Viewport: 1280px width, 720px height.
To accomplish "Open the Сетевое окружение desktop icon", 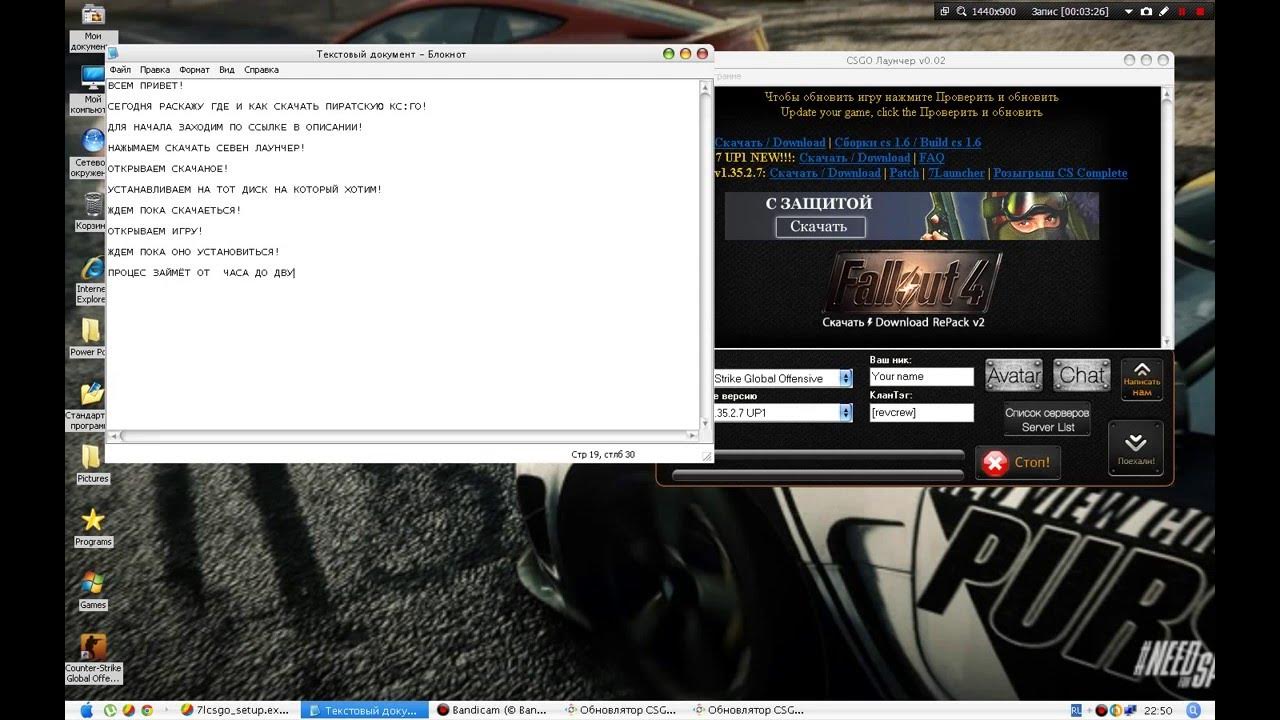I will 93,152.
